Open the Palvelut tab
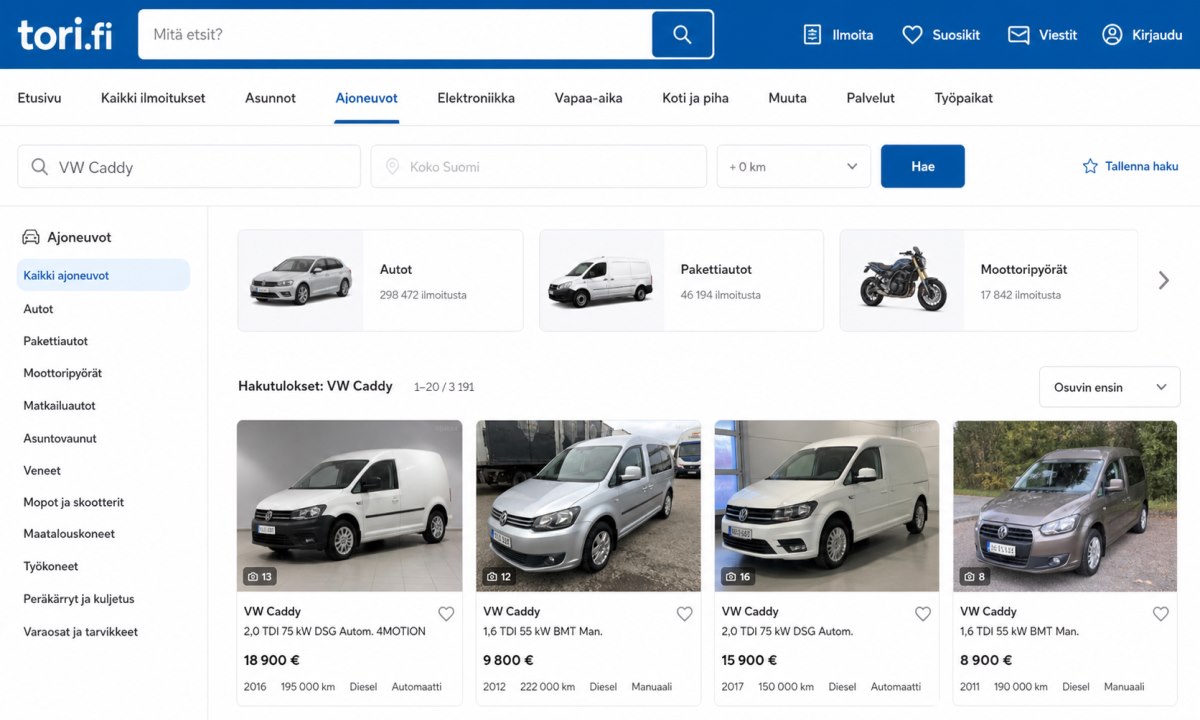This screenshot has width=1200, height=720. (870, 98)
